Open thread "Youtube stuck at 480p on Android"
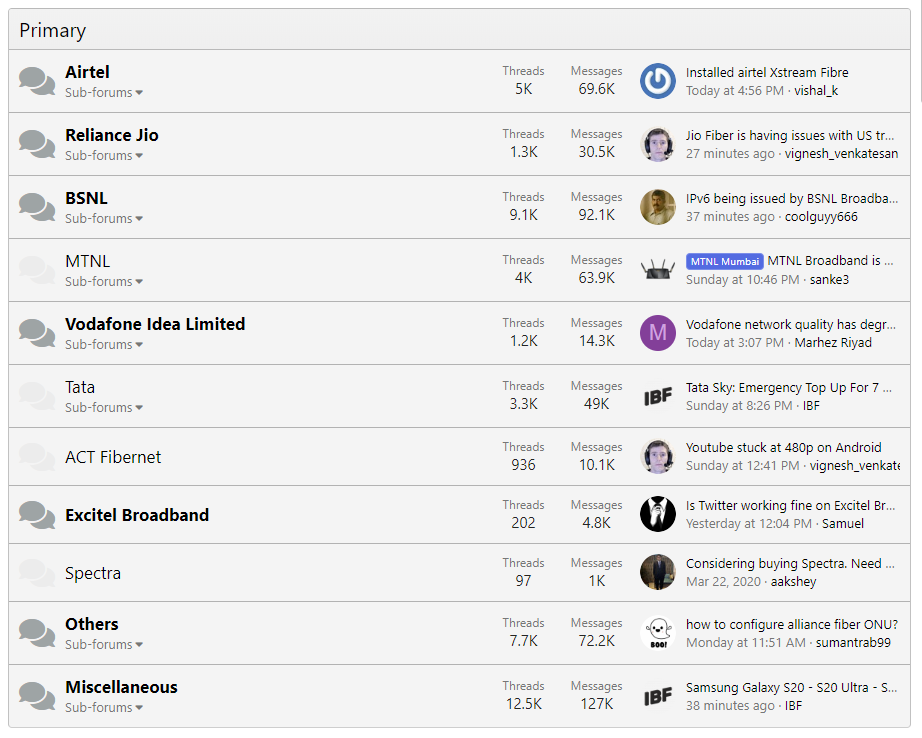922x738 pixels. (783, 447)
